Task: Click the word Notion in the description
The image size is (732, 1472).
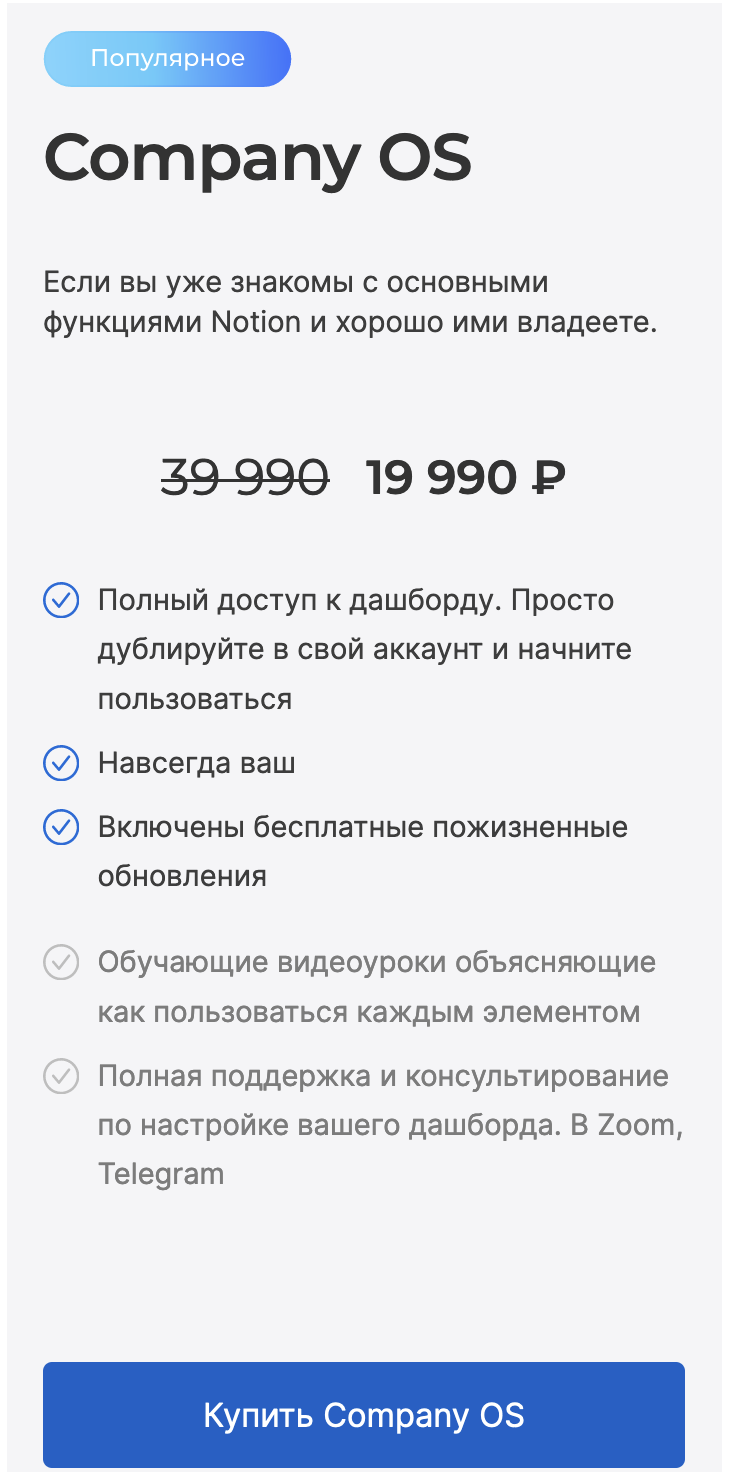Action: (256, 323)
